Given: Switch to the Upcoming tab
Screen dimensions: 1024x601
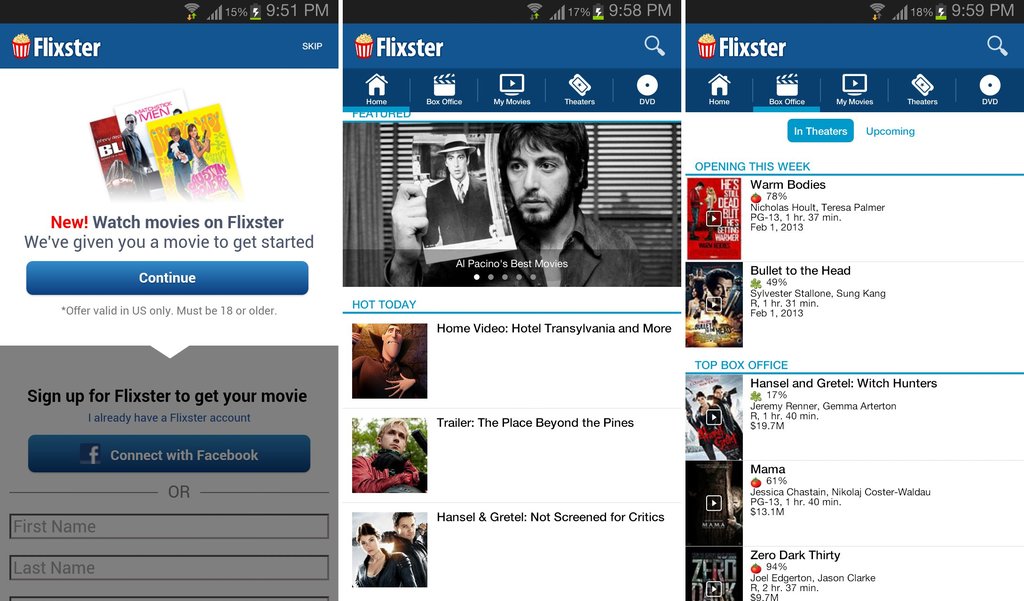Looking at the screenshot, I should point(890,131).
